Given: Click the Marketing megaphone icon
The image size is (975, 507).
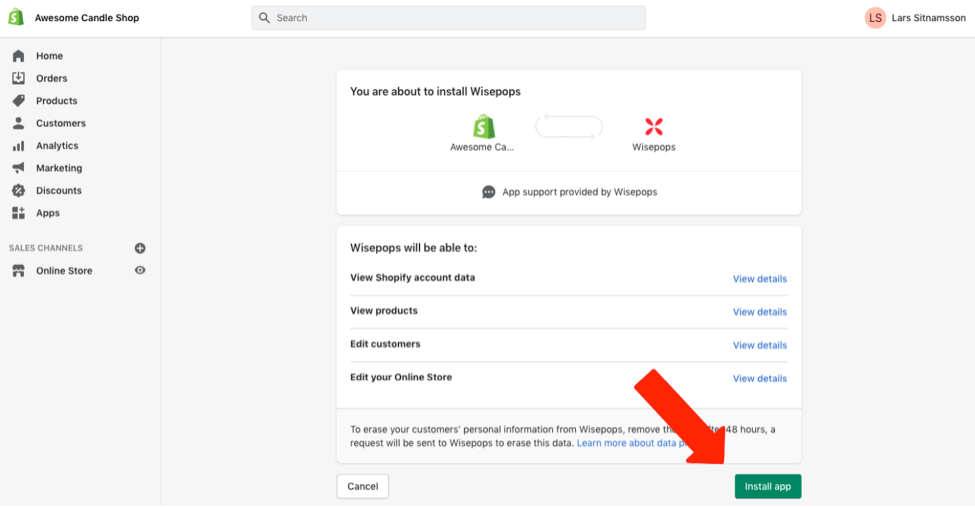Looking at the screenshot, I should (19, 168).
